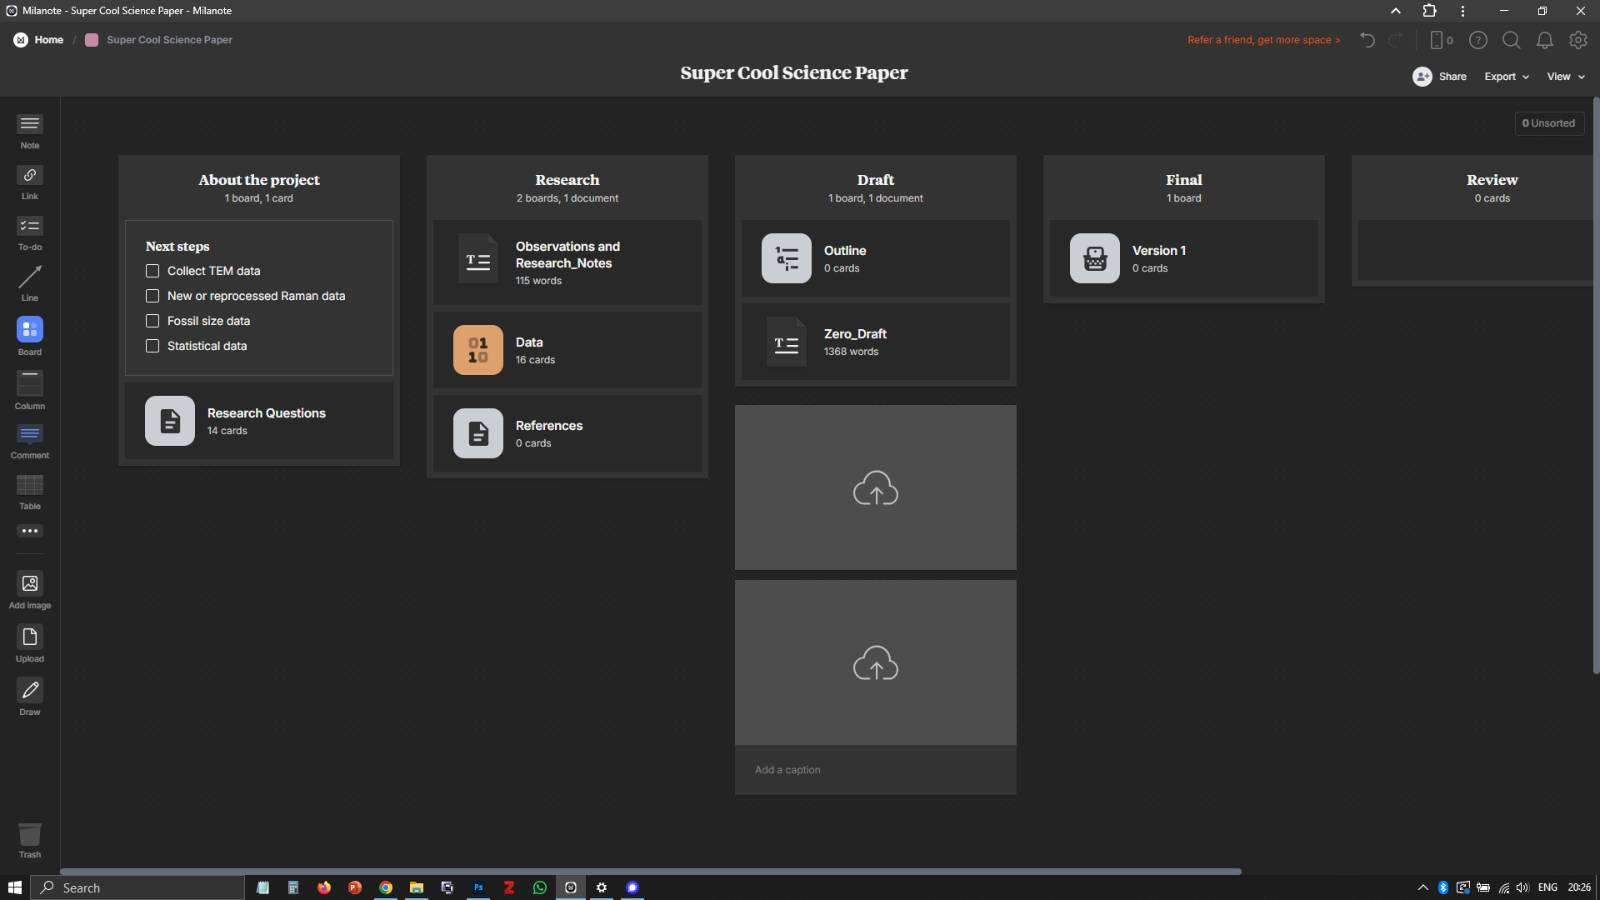Expand the Export dropdown
The height and width of the screenshot is (900, 1600).
[x=1506, y=77]
